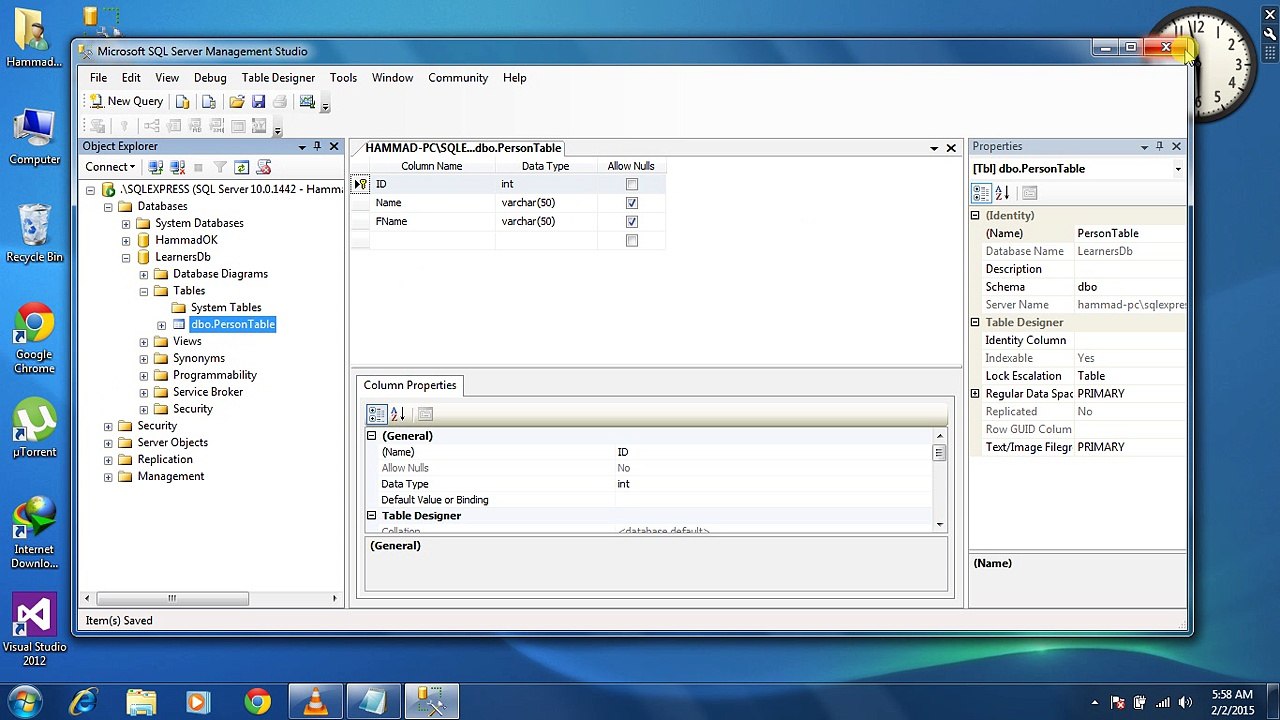The image size is (1280, 720).
Task: Expand the HammadOK database node
Action: click(x=126, y=241)
